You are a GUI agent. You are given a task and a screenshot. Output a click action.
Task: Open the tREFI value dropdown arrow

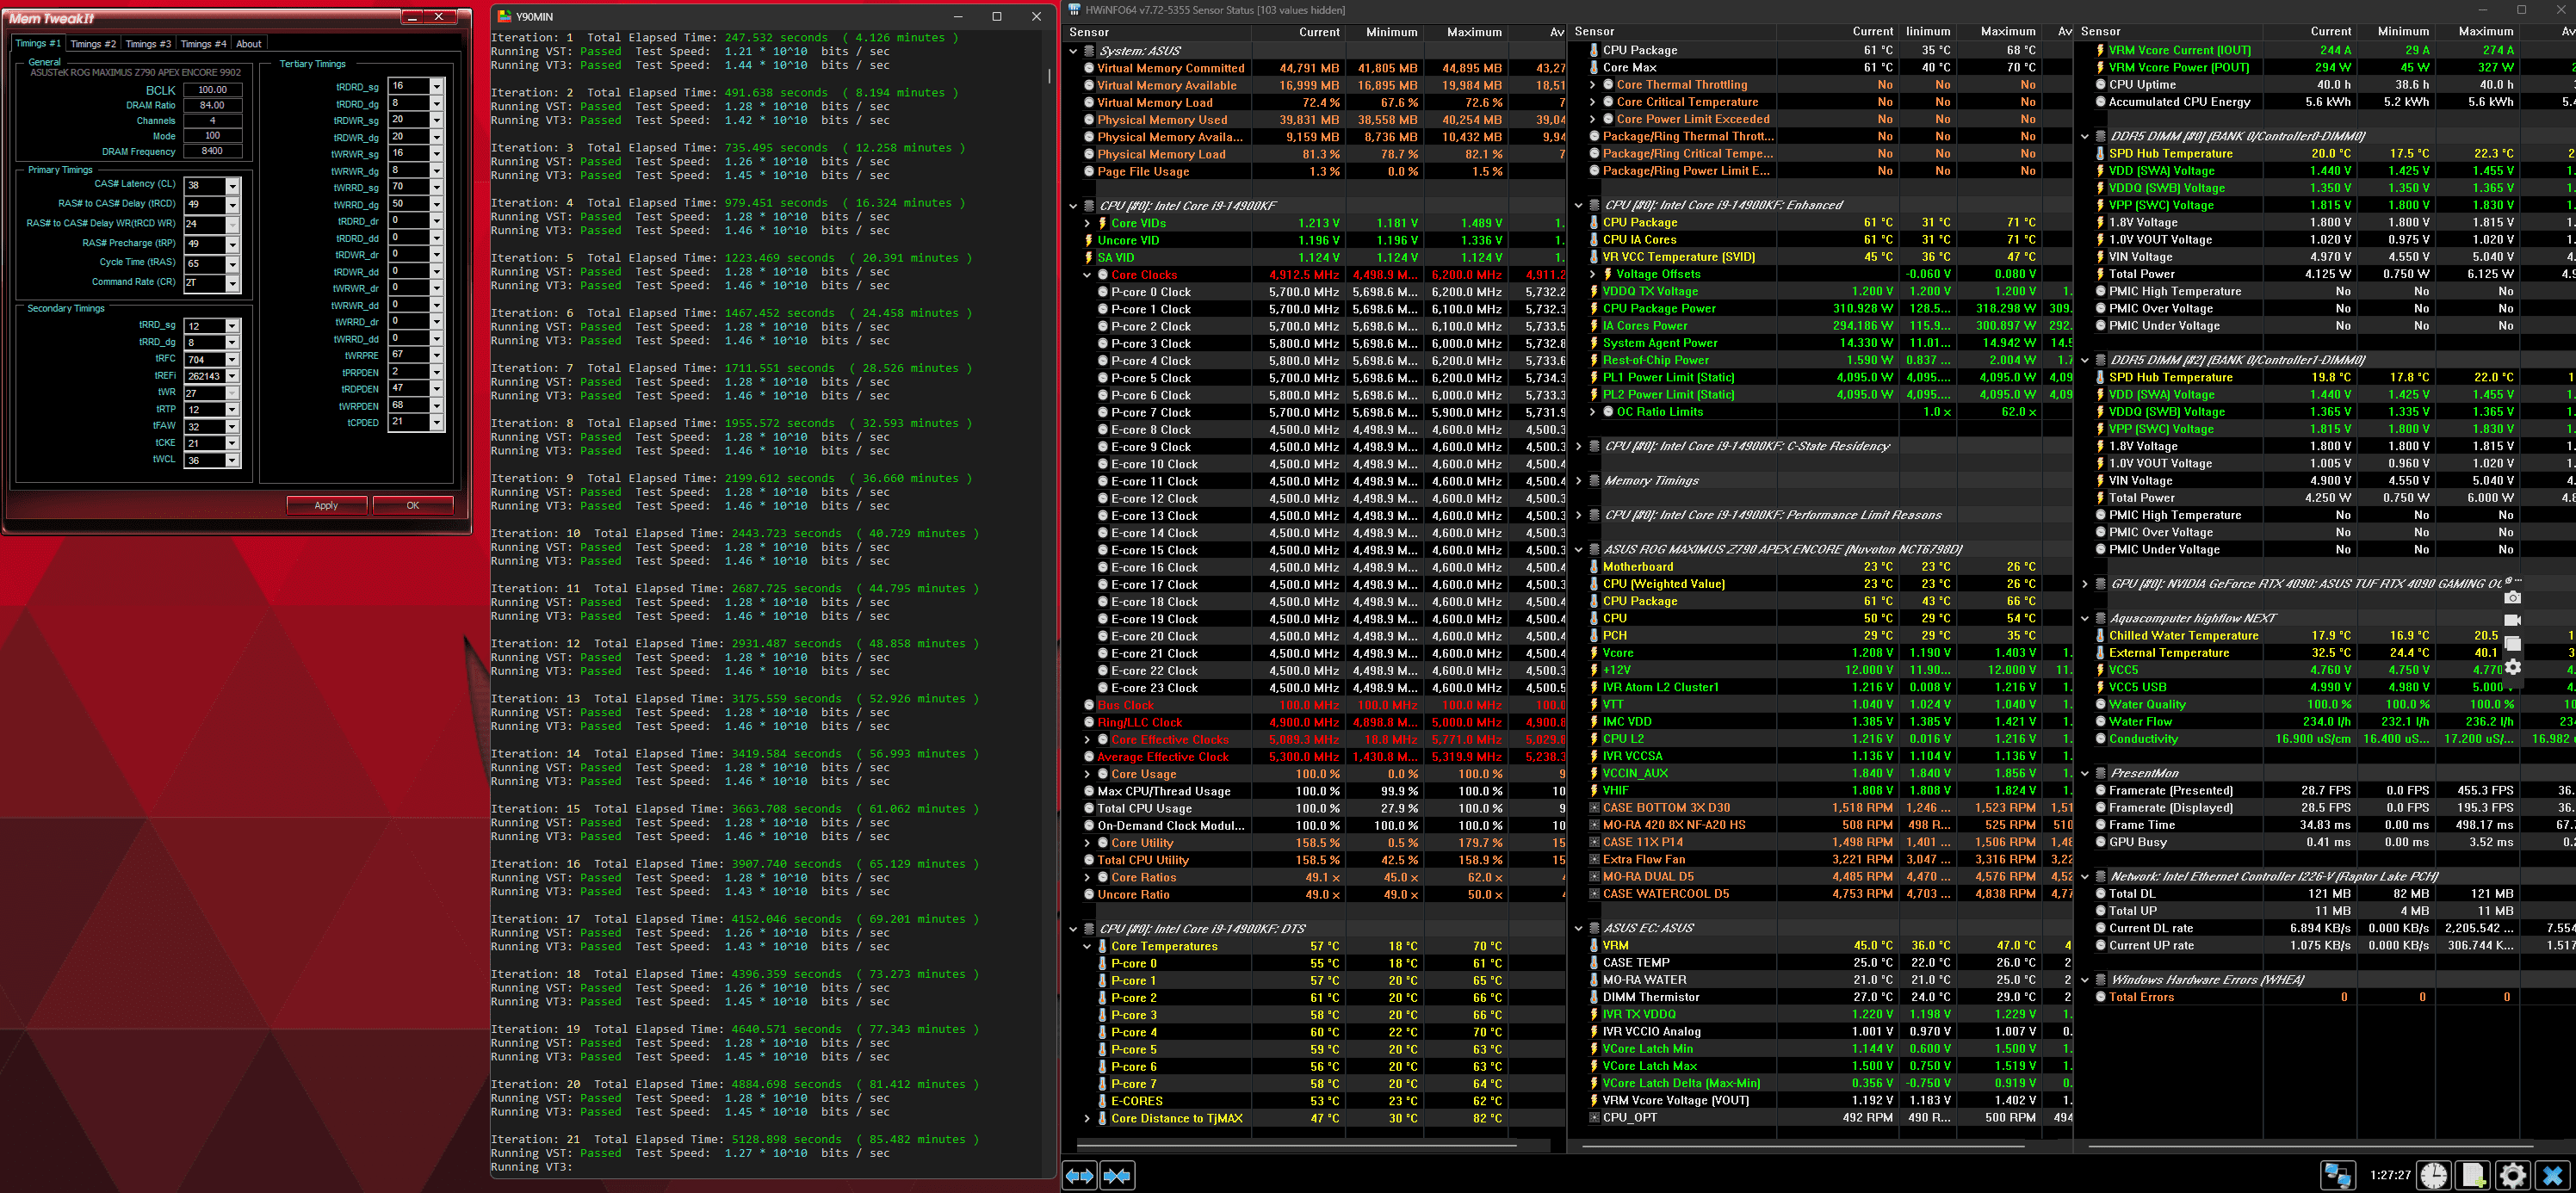[x=232, y=376]
